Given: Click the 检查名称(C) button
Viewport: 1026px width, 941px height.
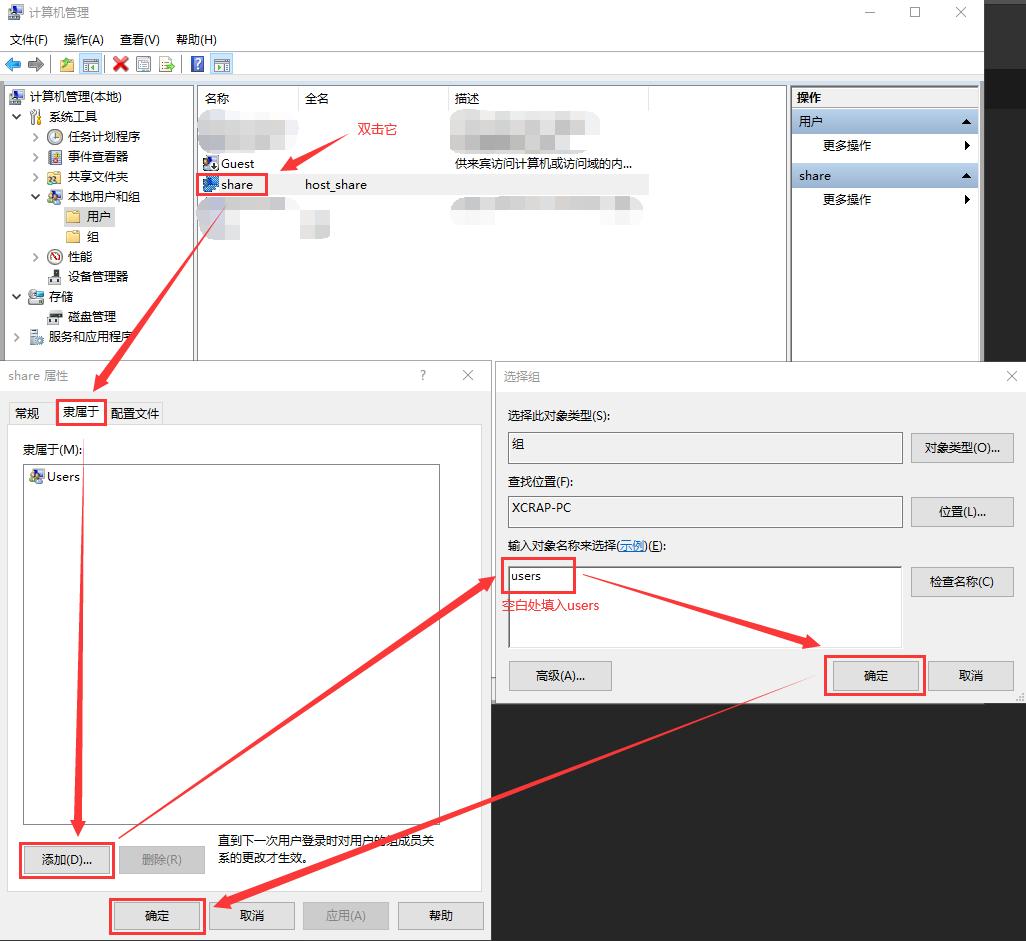Looking at the screenshot, I should coord(961,582).
